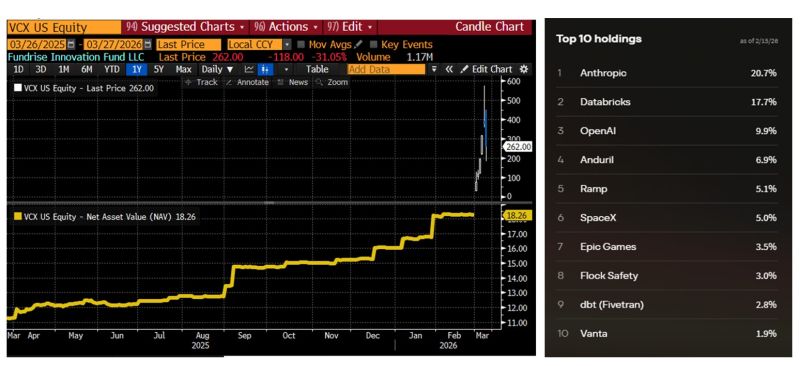Click the Mov Avgs pencil edit icon
This screenshot has width=800, height=366.
click(x=359, y=44)
